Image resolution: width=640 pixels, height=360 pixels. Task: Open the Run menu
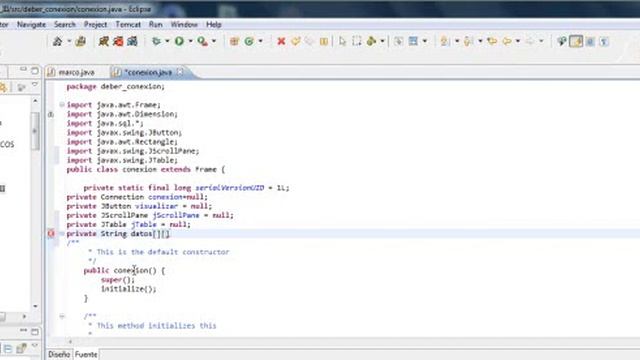156,24
